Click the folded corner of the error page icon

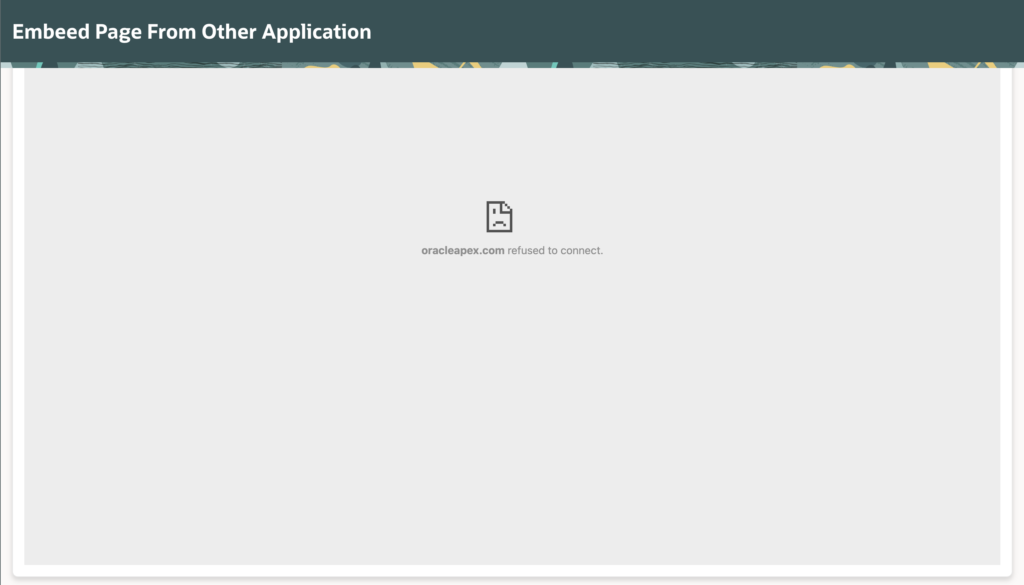508,205
